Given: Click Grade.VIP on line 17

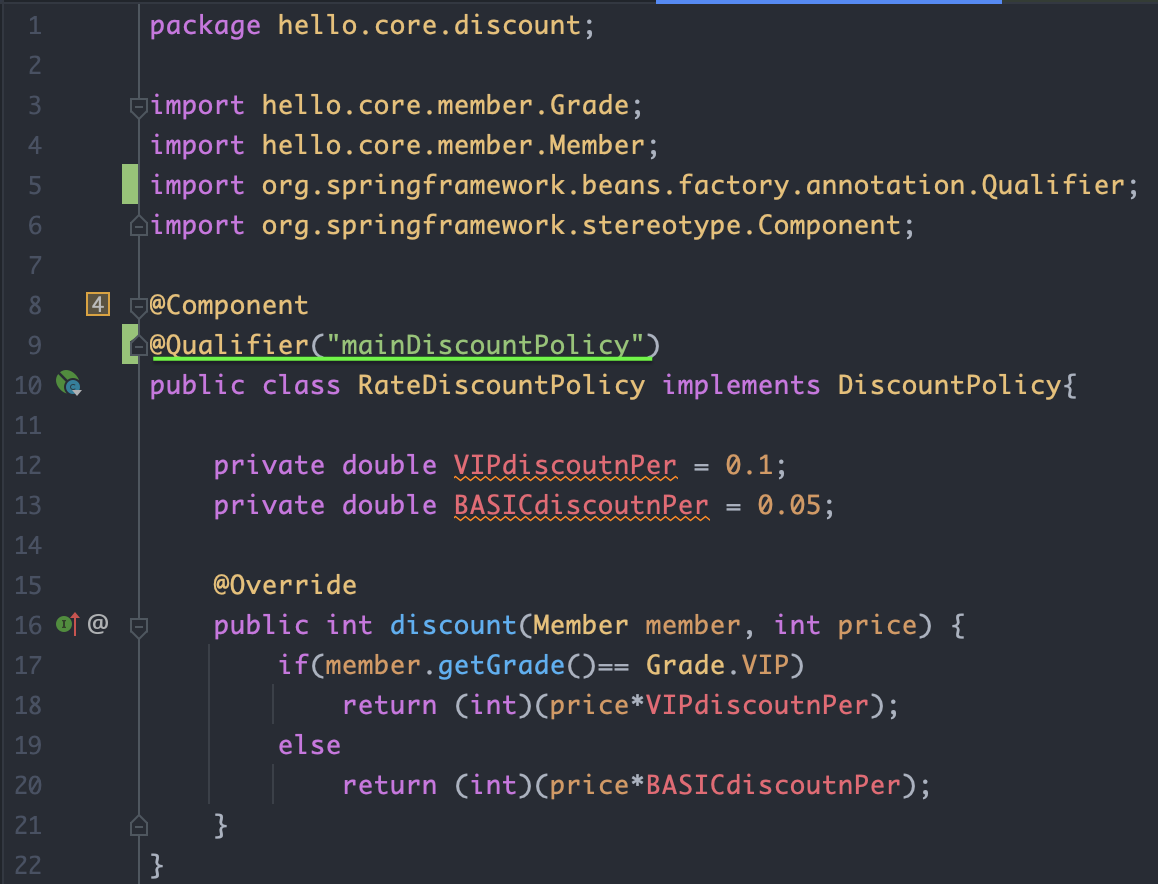Looking at the screenshot, I should tap(717, 665).
